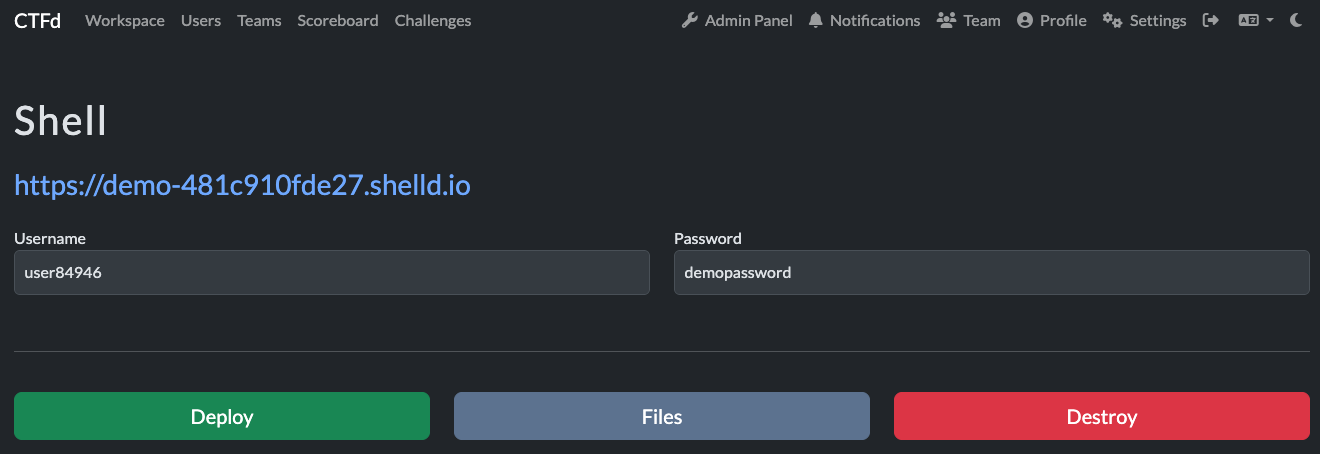Image resolution: width=1320 pixels, height=454 pixels.
Task: Click the Settings gears icon
Action: 1112,20
